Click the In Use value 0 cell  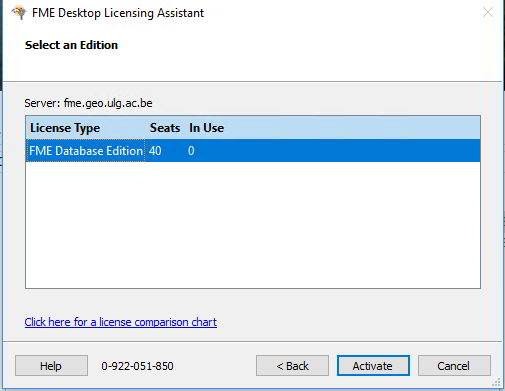pos(191,151)
